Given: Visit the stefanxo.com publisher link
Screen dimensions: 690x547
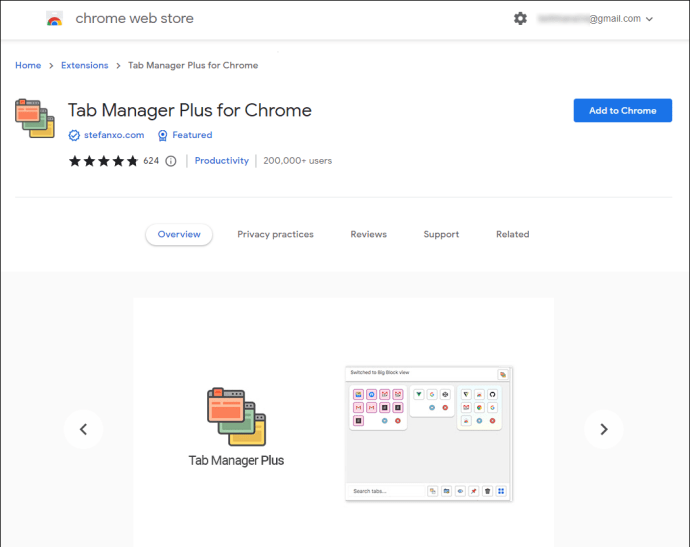Looking at the screenshot, I should tap(114, 135).
